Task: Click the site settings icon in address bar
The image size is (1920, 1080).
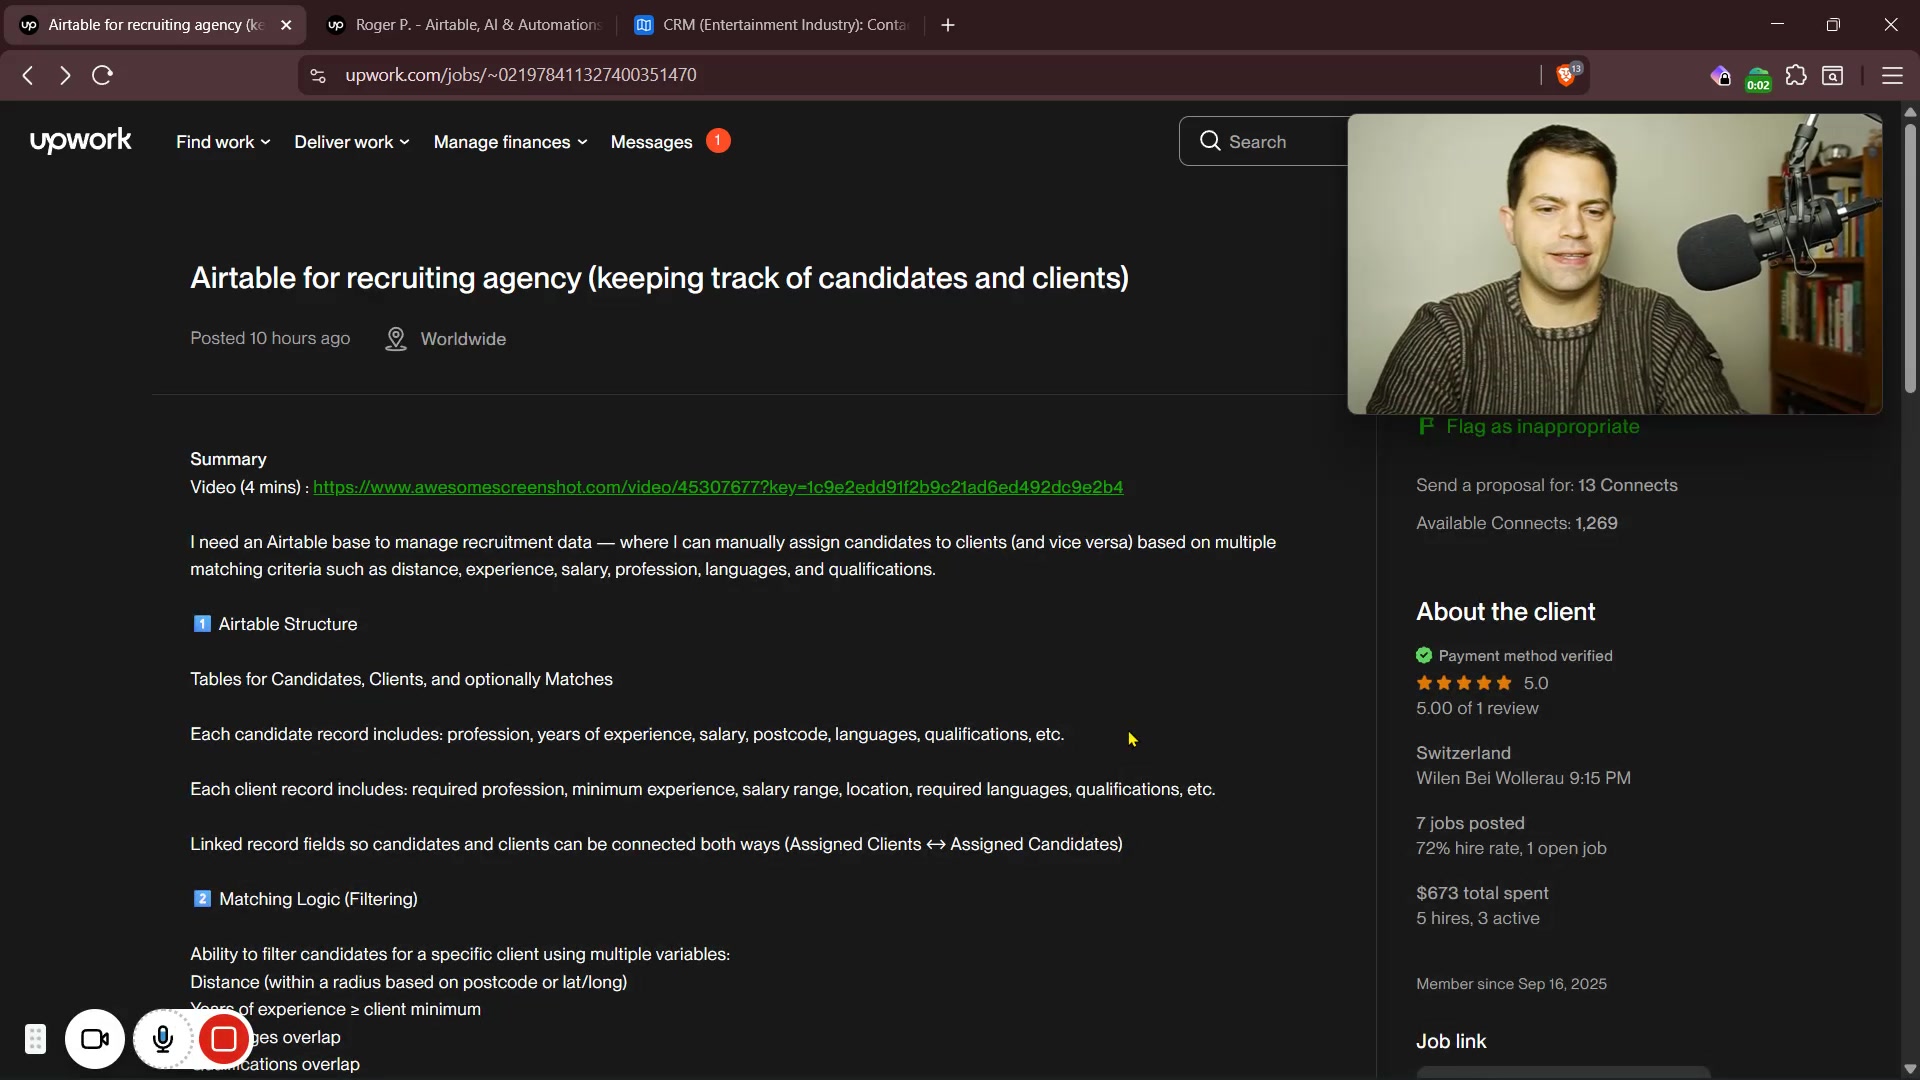Action: (318, 76)
